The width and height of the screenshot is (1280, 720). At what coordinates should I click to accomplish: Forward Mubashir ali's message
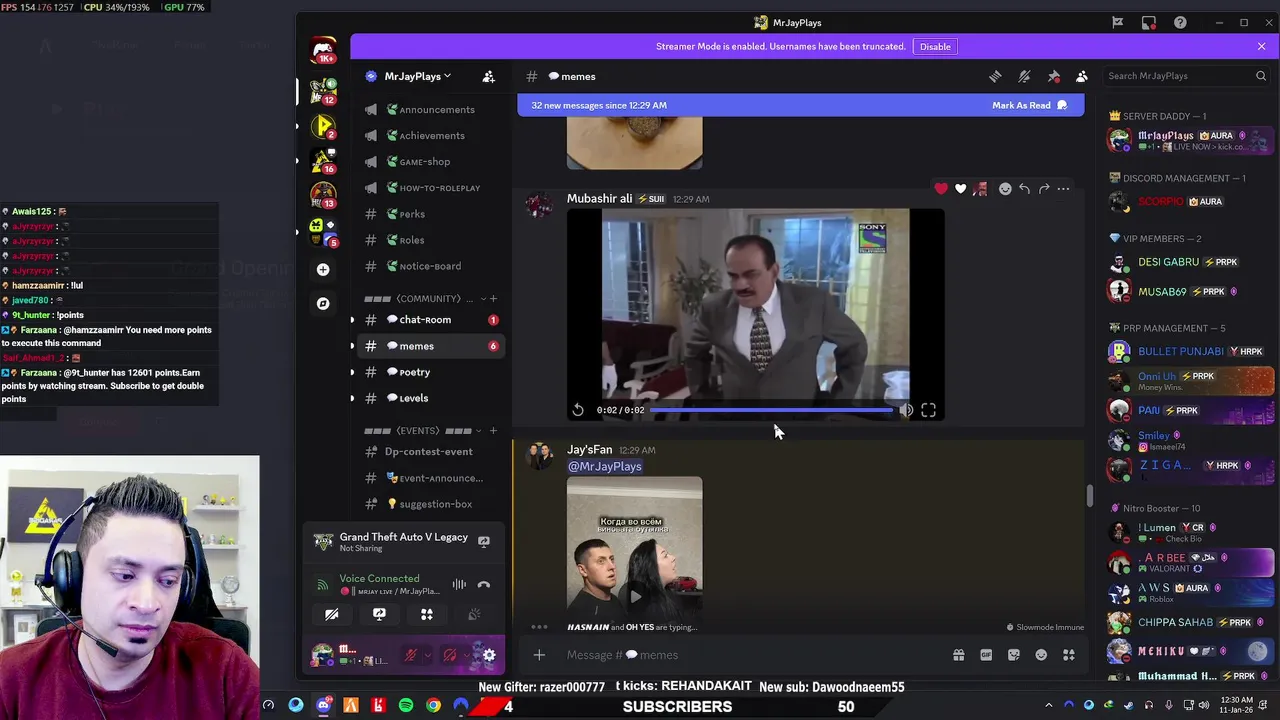tap(1044, 189)
